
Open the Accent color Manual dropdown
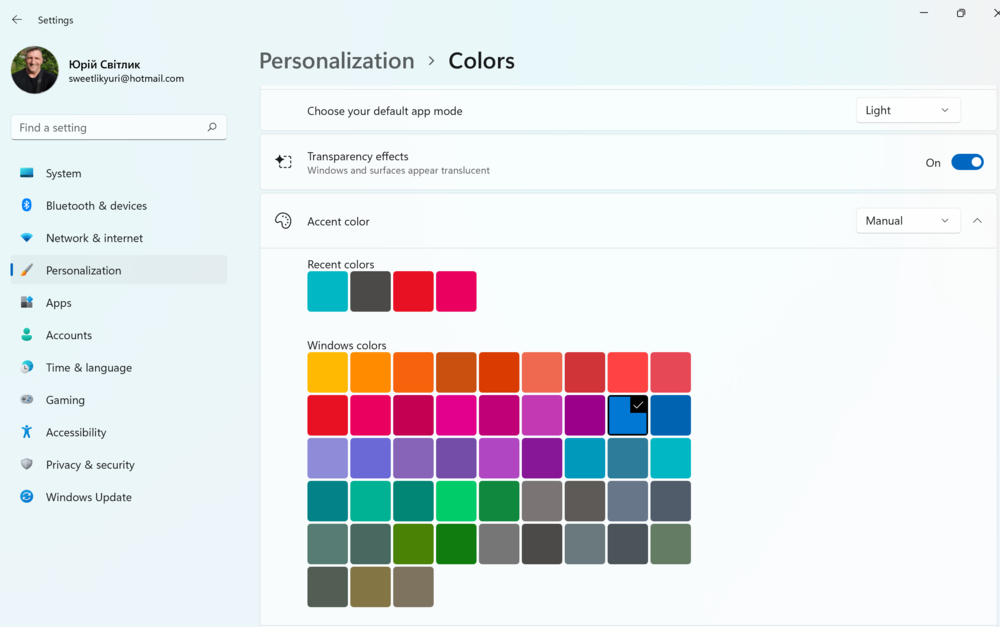908,221
